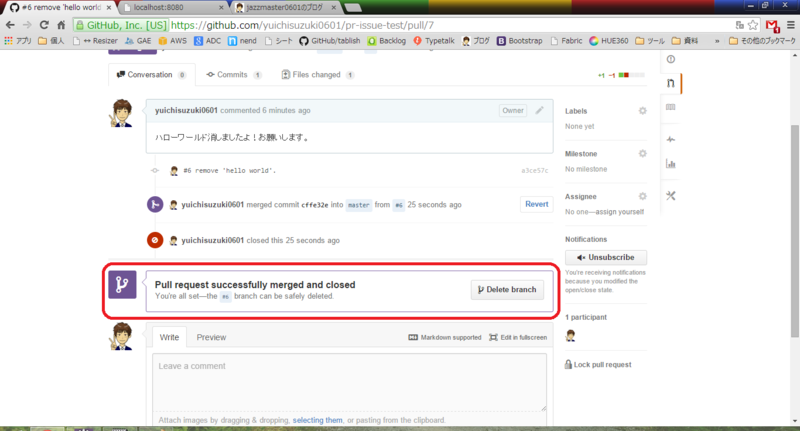Click the browser forward arrow

[27, 25]
